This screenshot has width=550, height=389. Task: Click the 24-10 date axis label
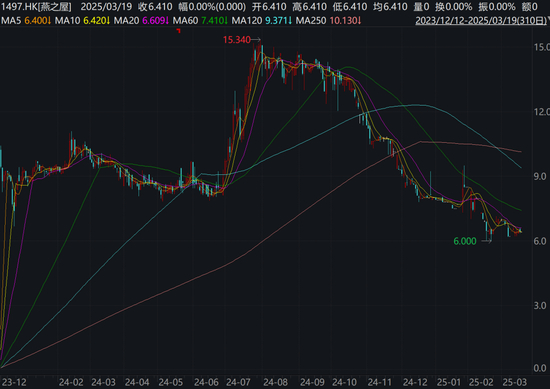[344, 382]
